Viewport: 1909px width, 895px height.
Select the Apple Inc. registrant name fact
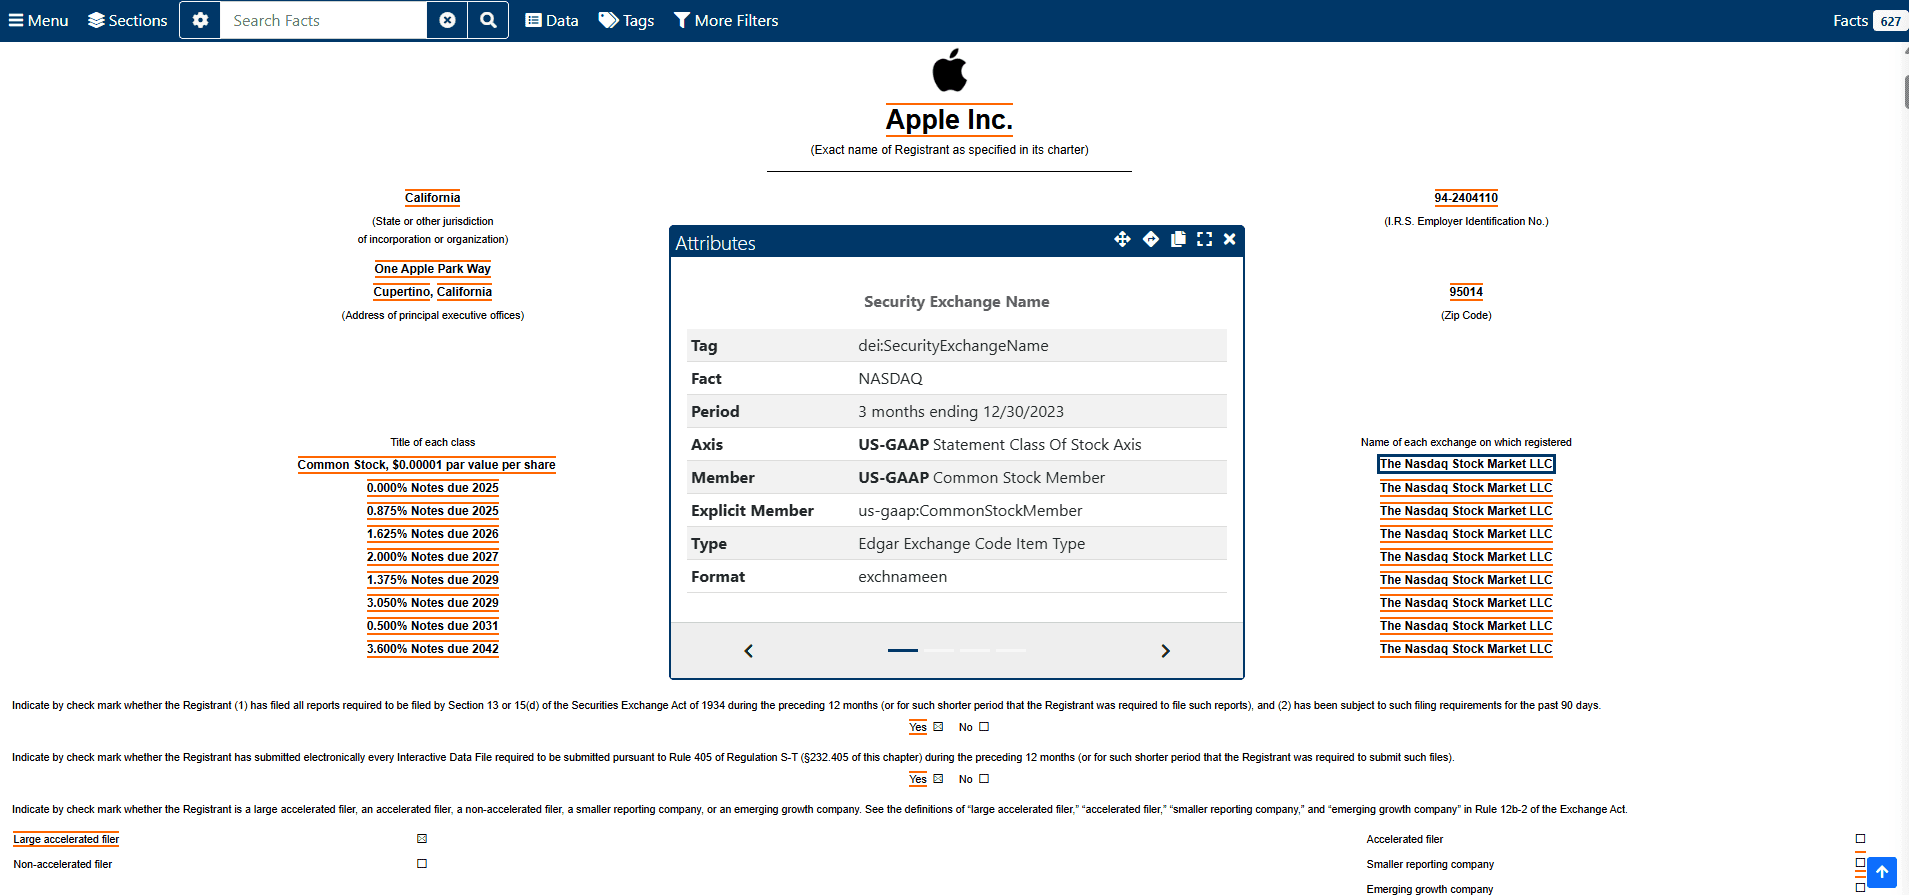pos(949,120)
